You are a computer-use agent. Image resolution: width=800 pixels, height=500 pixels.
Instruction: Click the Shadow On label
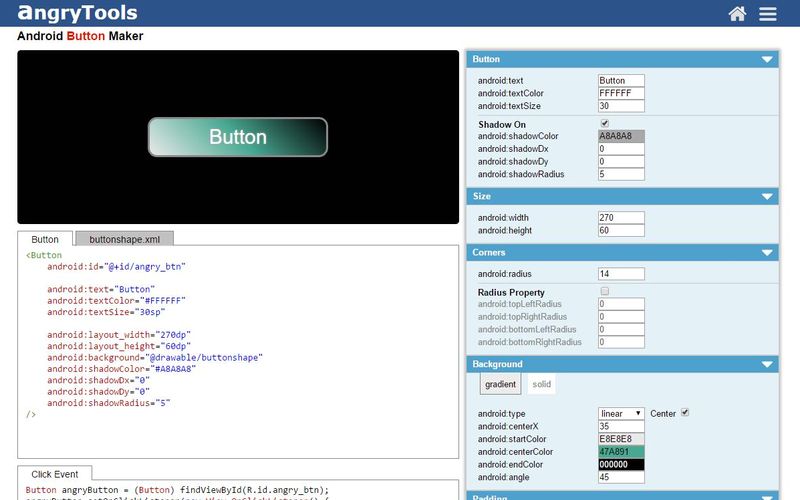[502, 124]
